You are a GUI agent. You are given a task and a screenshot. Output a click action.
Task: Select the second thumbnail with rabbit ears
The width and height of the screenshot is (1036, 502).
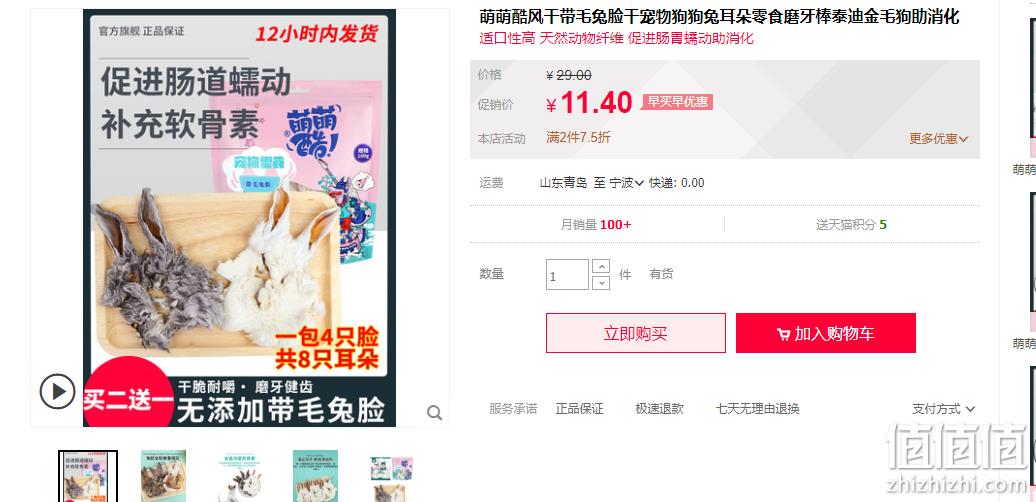(163, 476)
